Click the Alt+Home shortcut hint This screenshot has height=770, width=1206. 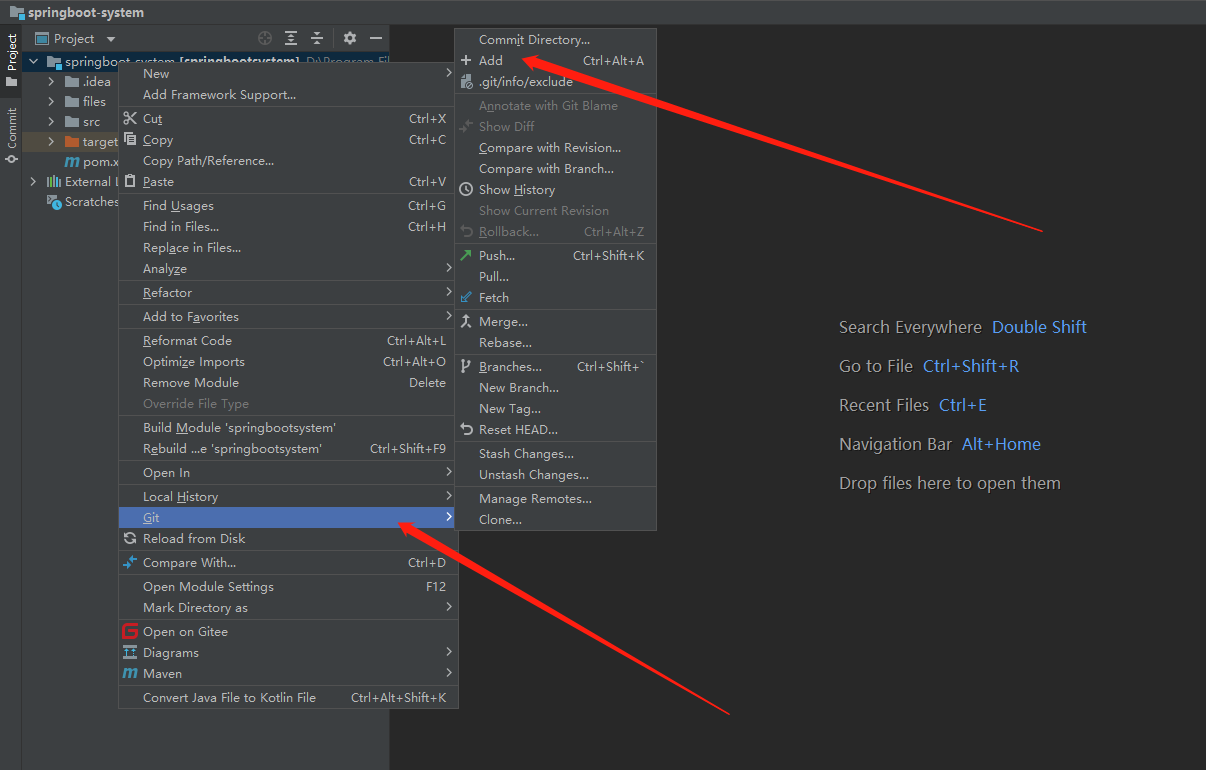[x=1001, y=444]
